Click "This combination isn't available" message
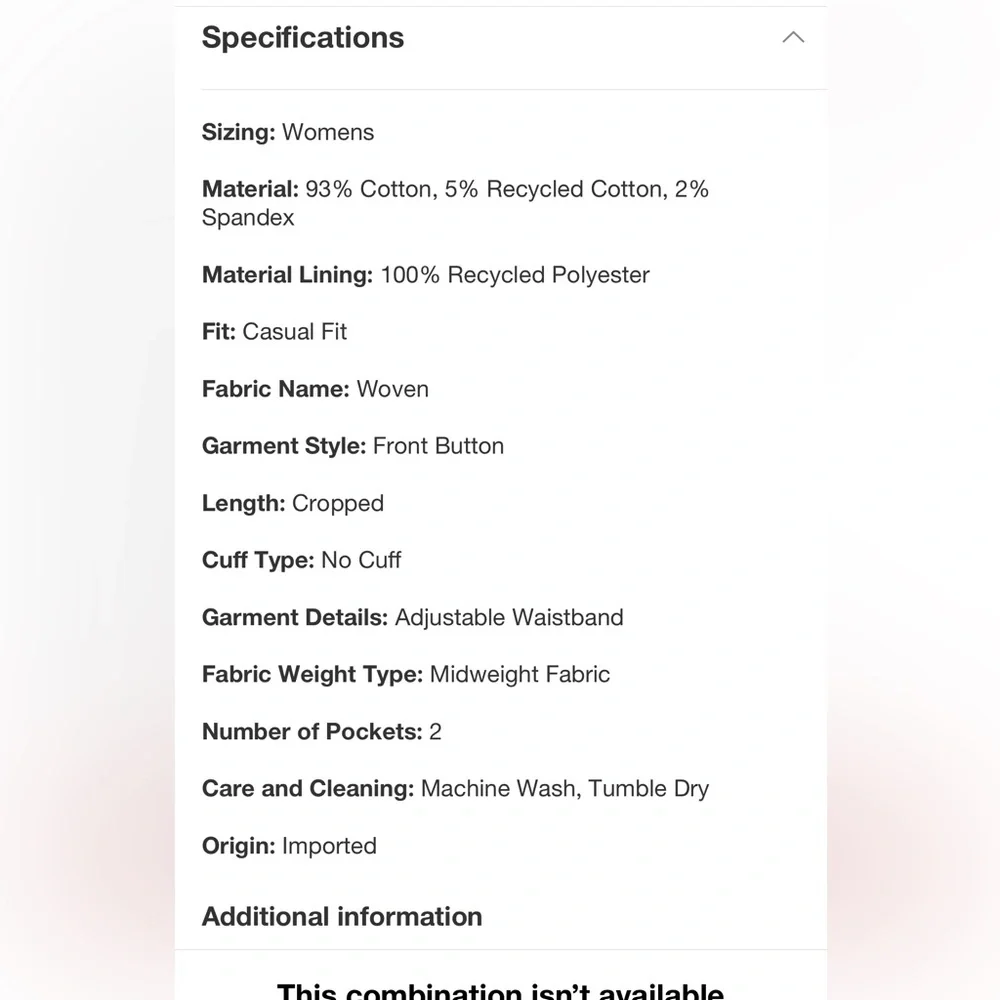The height and width of the screenshot is (1000, 1000). [501, 990]
